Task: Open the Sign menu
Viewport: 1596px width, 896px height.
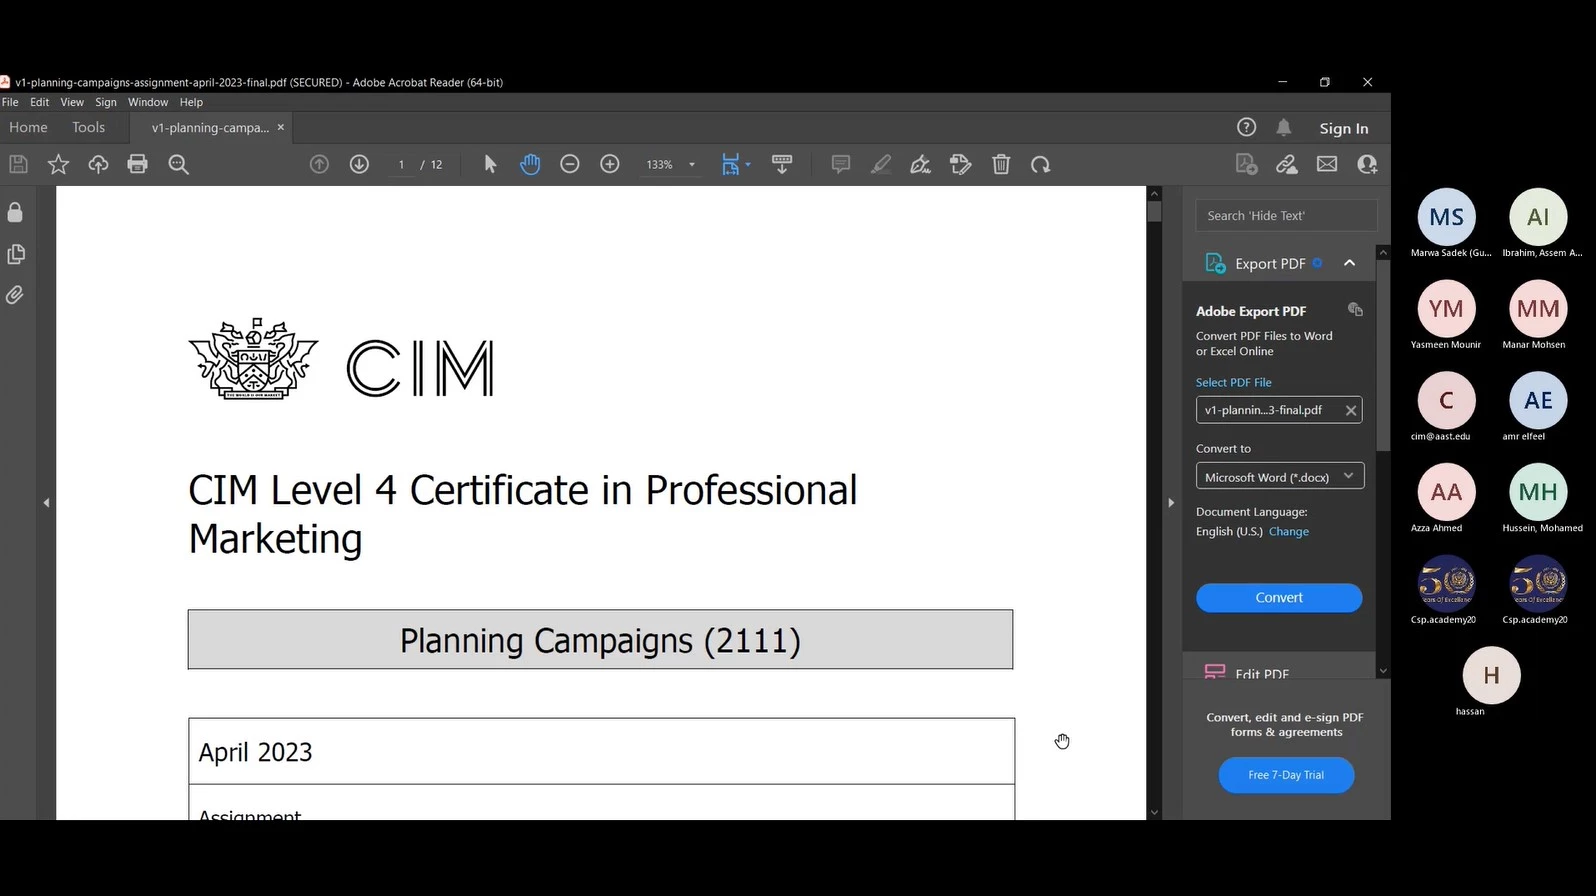Action: (x=106, y=102)
